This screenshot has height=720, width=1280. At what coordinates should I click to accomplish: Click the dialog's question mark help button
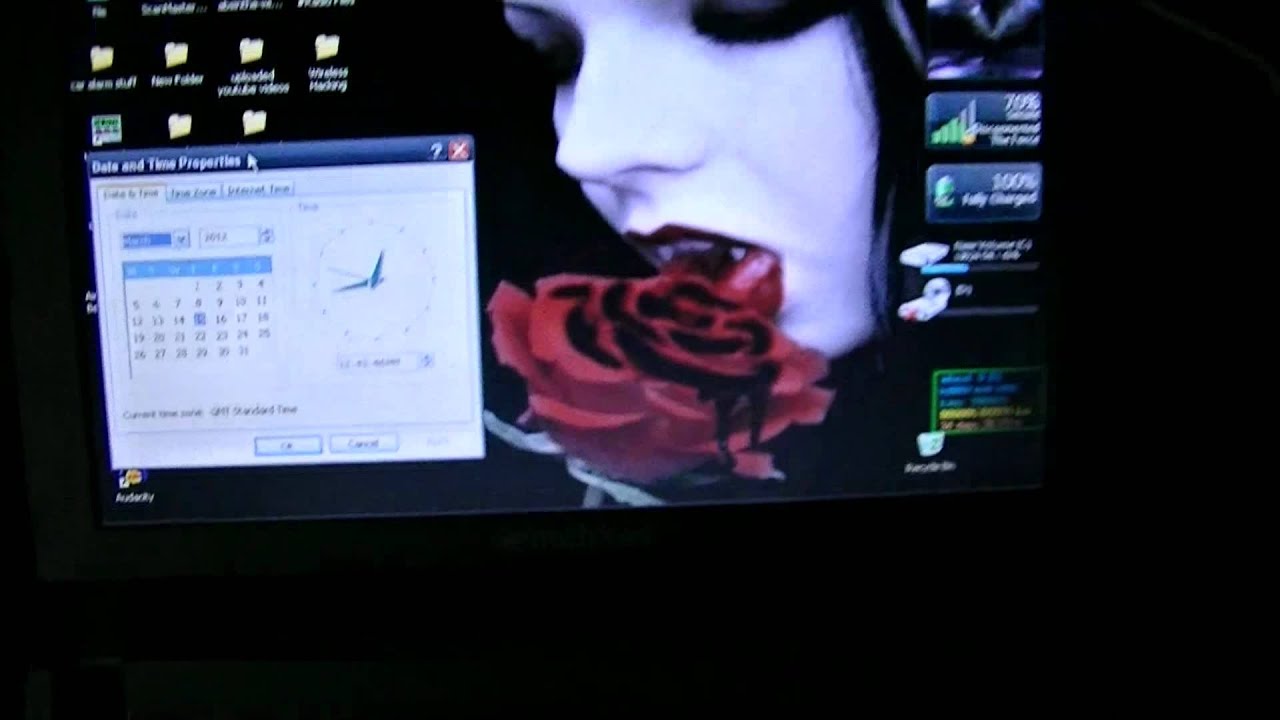[436, 152]
